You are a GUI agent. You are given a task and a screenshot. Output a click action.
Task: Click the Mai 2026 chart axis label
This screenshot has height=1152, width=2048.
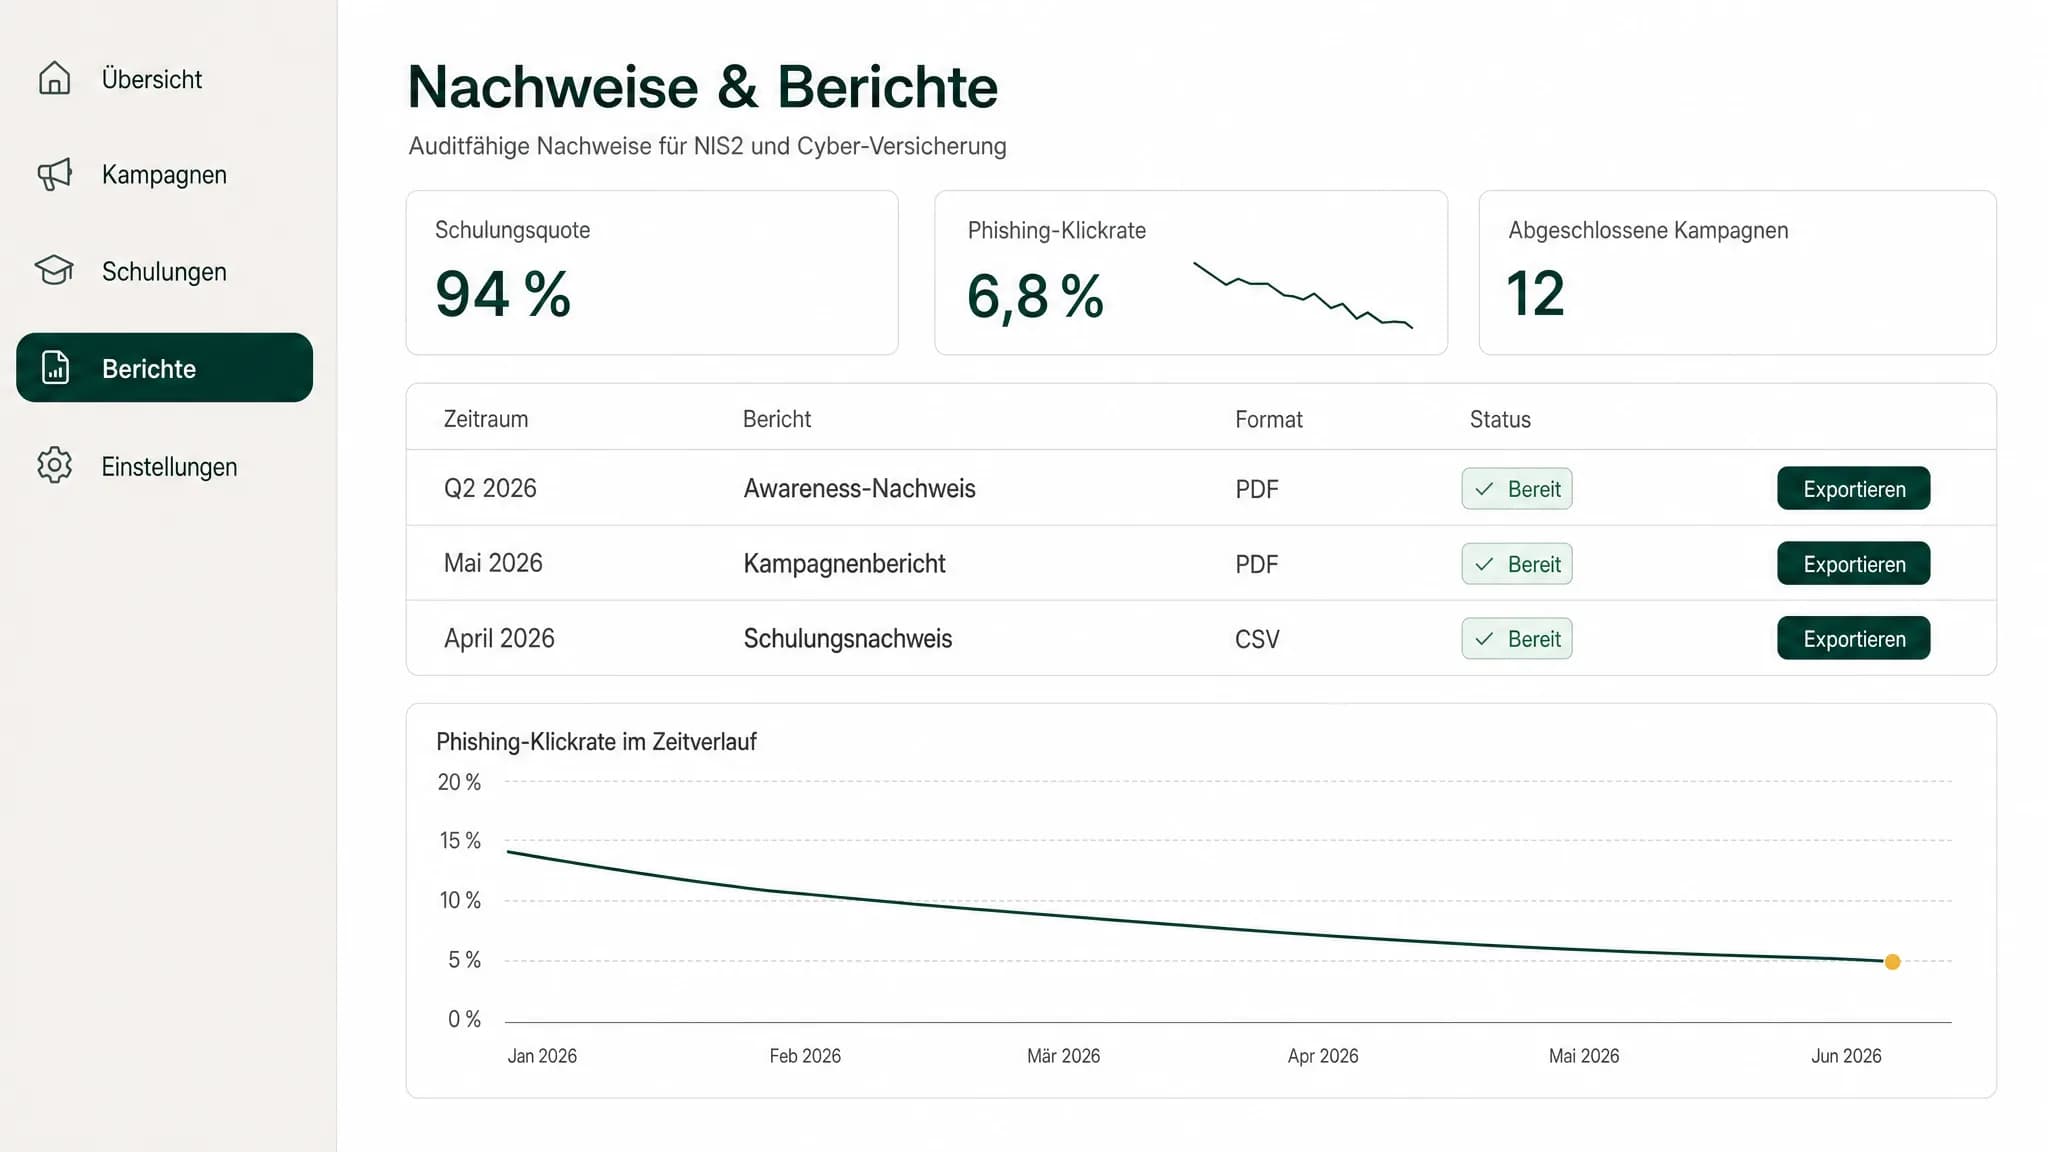tap(1584, 1056)
